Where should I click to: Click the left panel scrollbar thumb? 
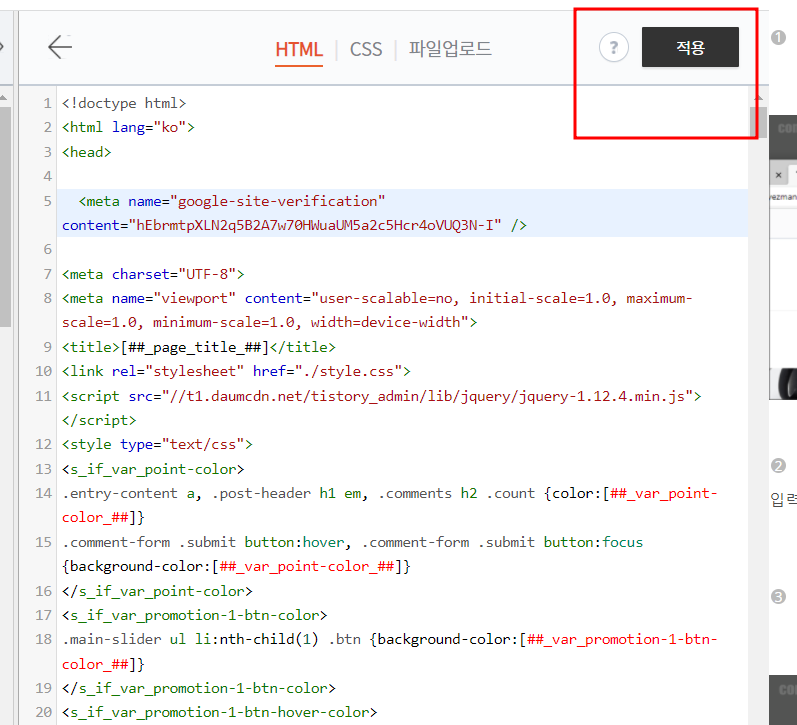pos(5,216)
